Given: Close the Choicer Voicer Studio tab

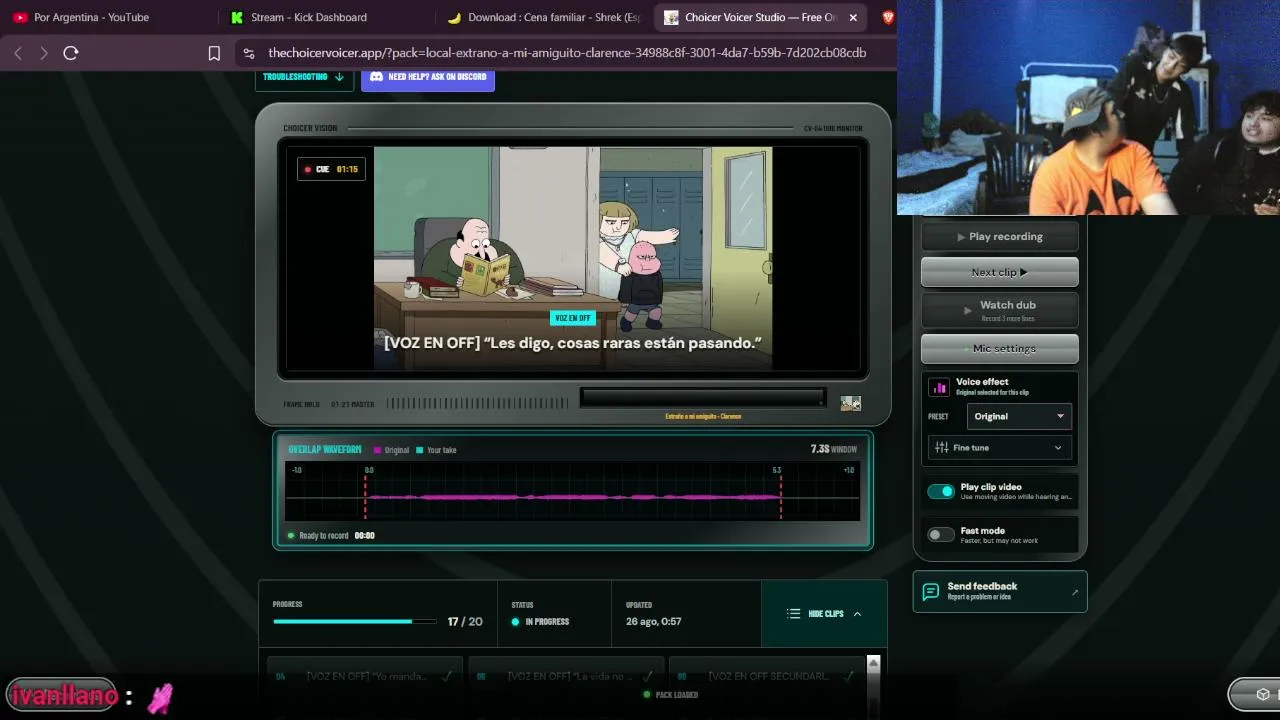Looking at the screenshot, I should [853, 17].
